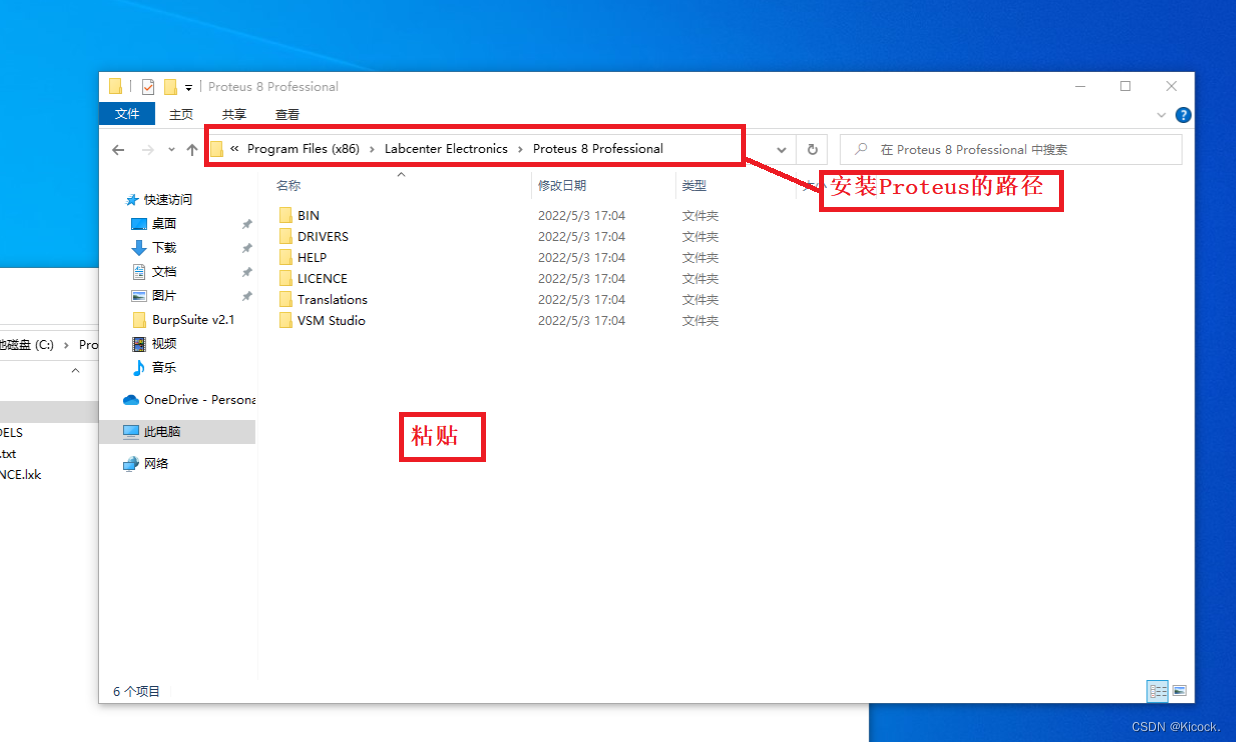Switch to large thumbnails view icon
The image size is (1236, 742).
point(1179,690)
